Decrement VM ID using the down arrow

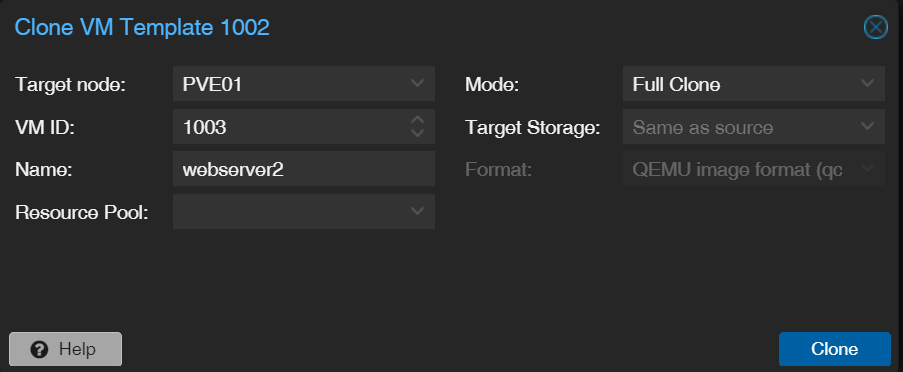pos(418,132)
